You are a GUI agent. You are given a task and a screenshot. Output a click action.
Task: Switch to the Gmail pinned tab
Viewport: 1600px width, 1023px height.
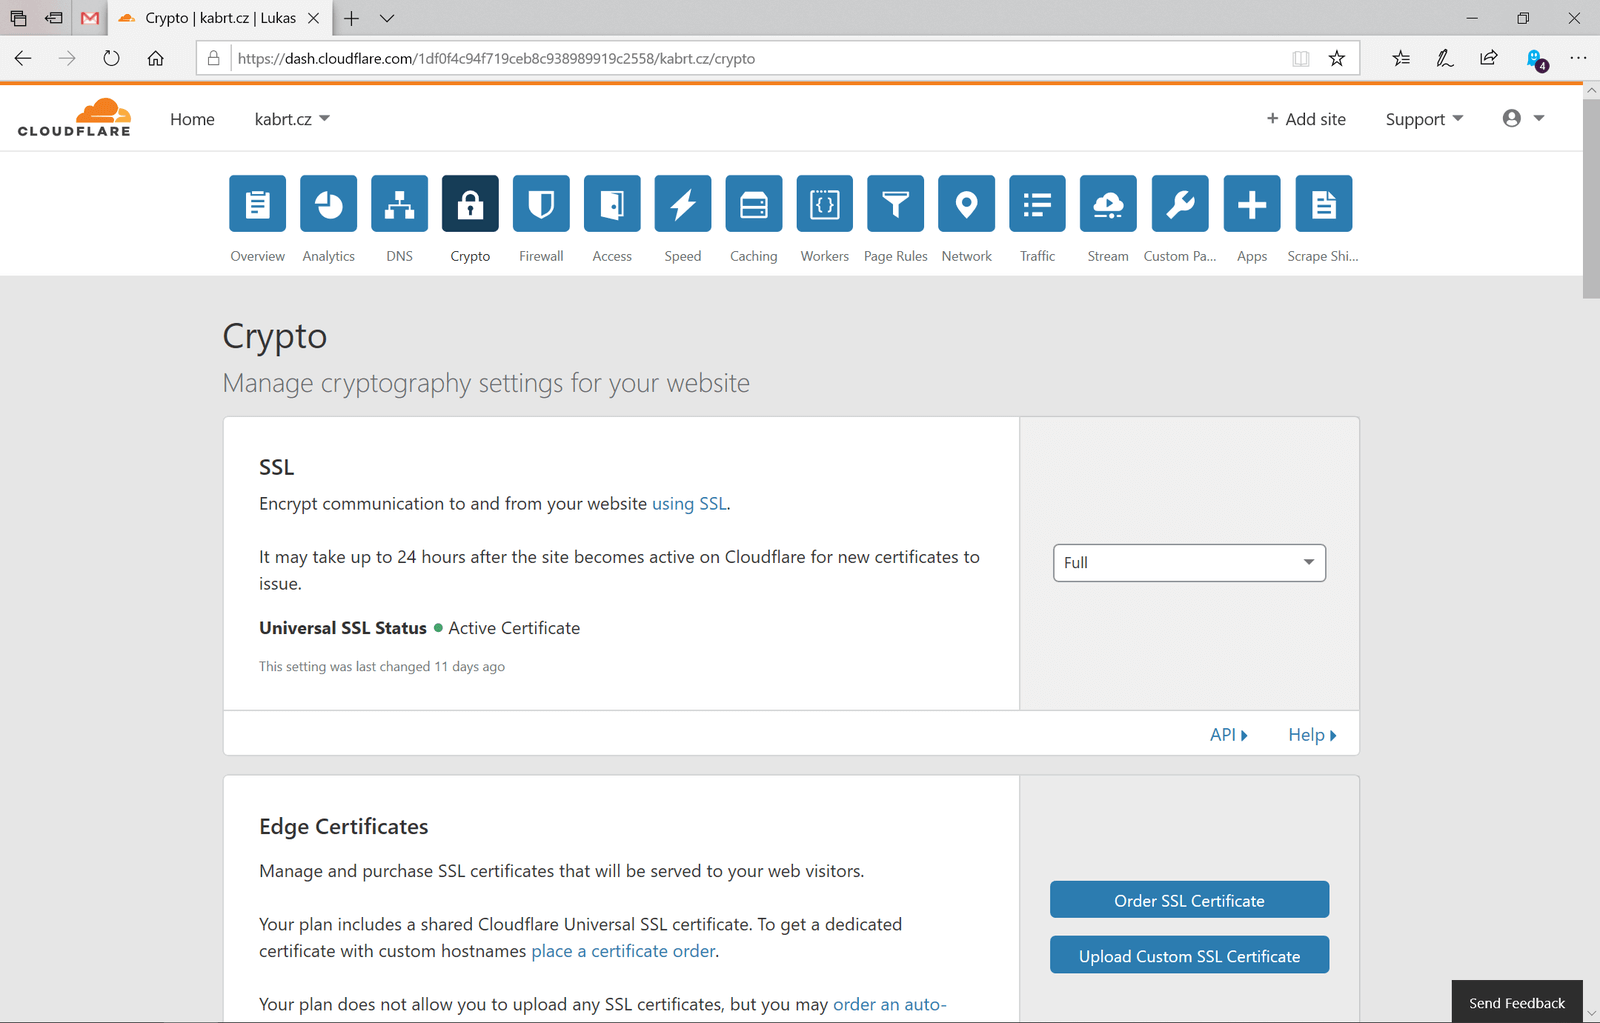click(90, 18)
